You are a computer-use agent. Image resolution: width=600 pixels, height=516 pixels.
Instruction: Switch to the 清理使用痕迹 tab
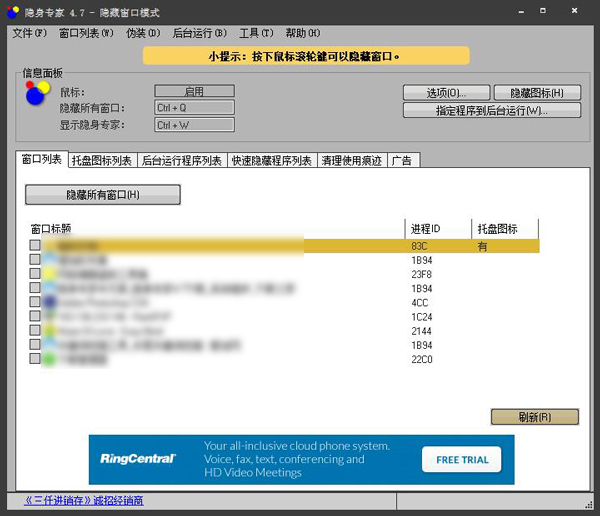click(352, 160)
